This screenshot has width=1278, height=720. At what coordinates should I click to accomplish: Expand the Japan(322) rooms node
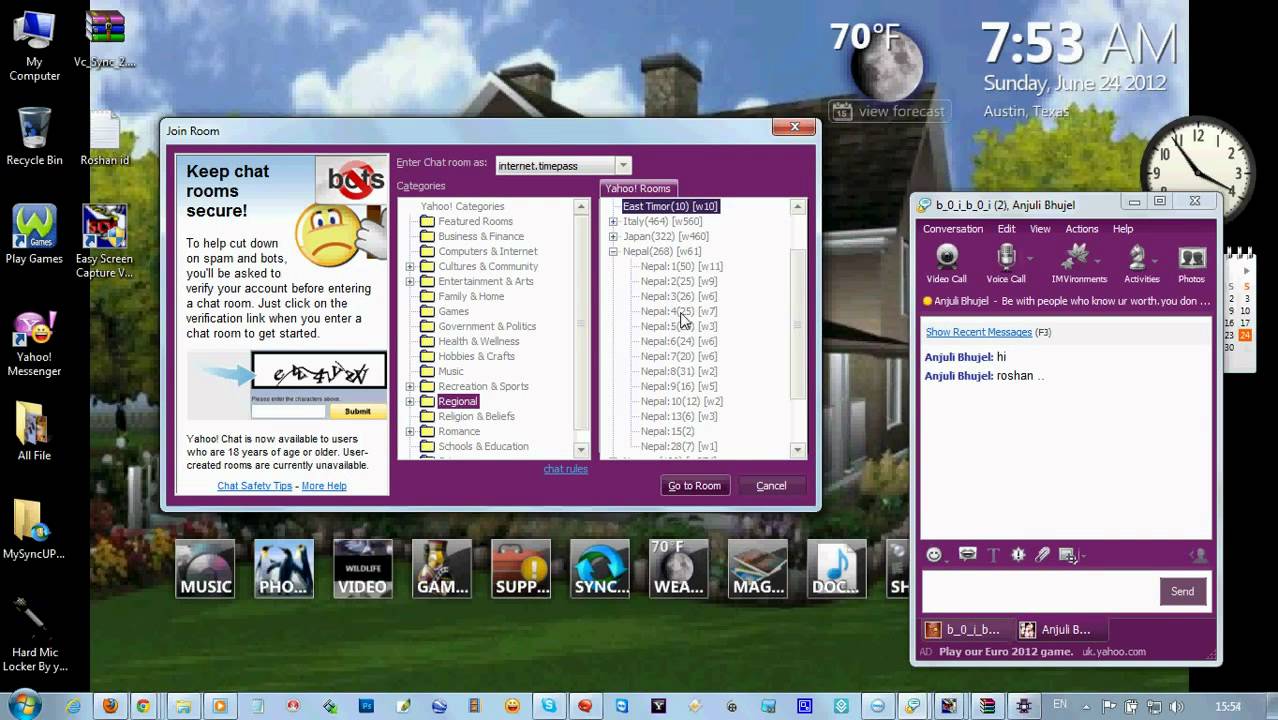click(x=613, y=236)
